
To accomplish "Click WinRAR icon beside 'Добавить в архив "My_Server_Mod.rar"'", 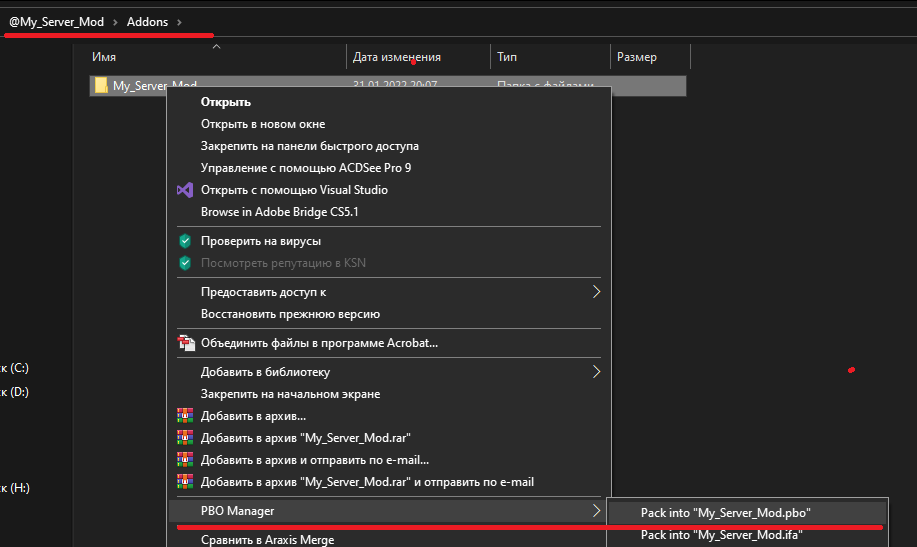I will (x=185, y=438).
